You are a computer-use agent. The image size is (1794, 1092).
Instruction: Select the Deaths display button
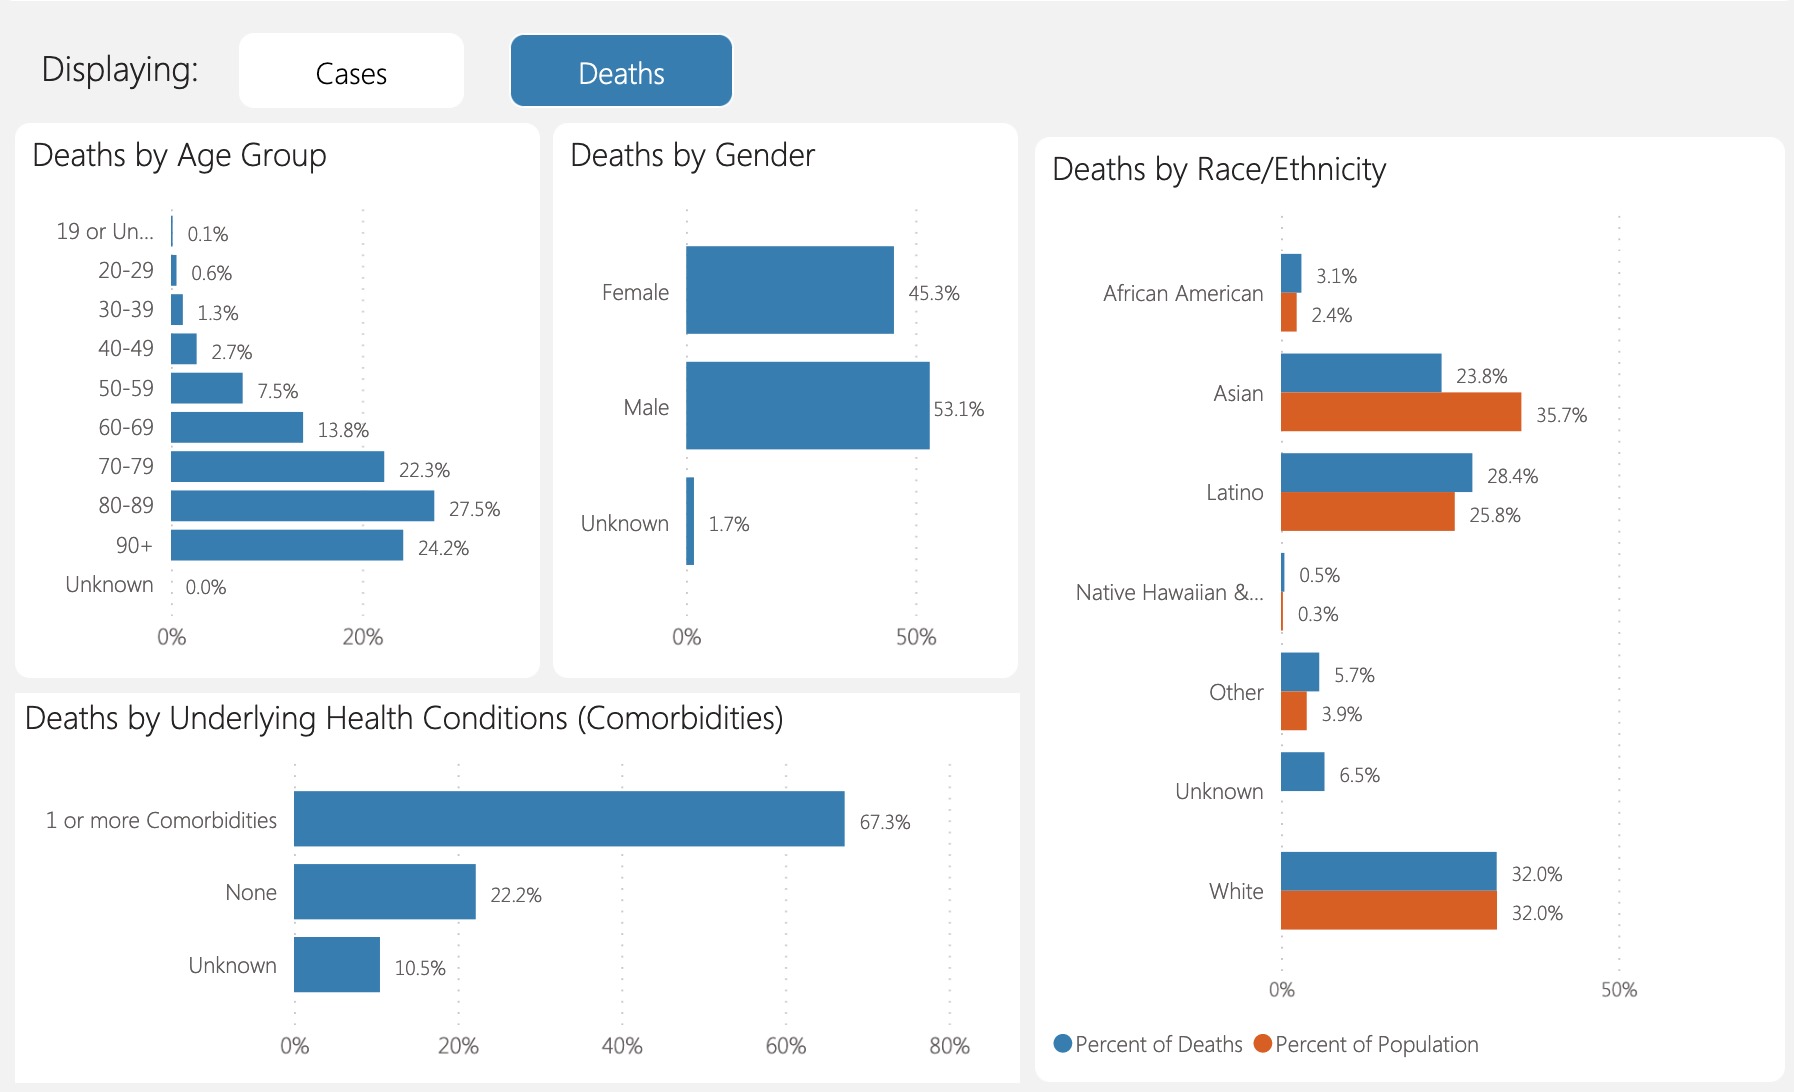click(x=621, y=72)
